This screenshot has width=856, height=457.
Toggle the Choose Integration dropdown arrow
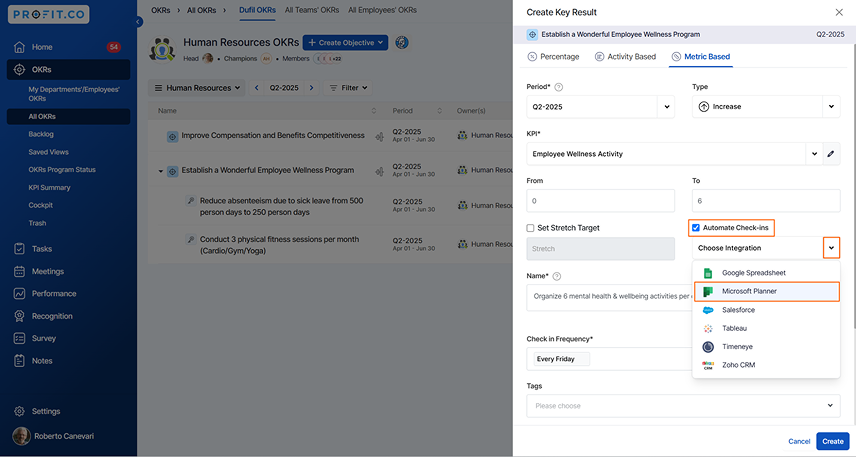(831, 248)
